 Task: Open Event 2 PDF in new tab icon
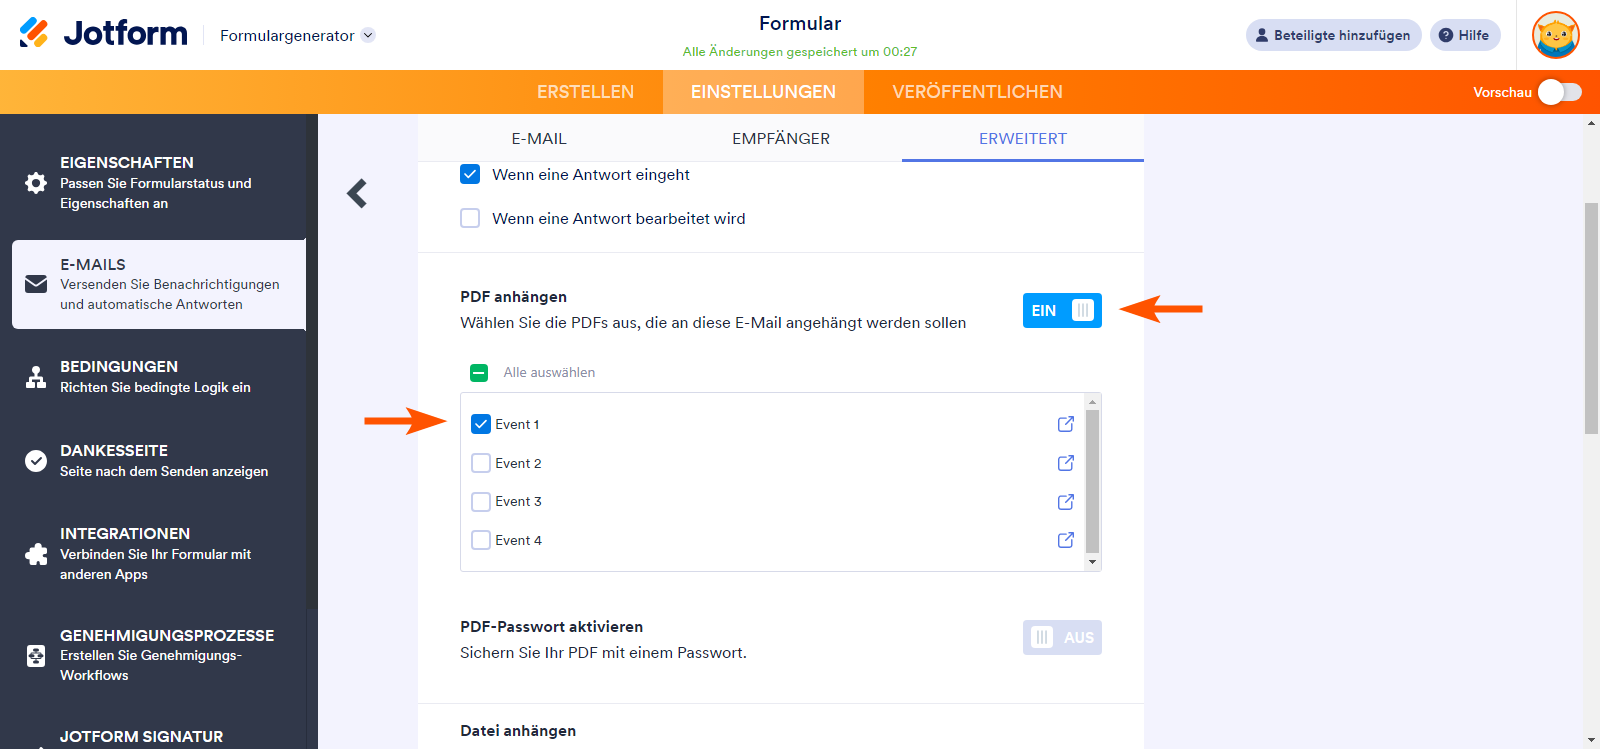point(1066,463)
